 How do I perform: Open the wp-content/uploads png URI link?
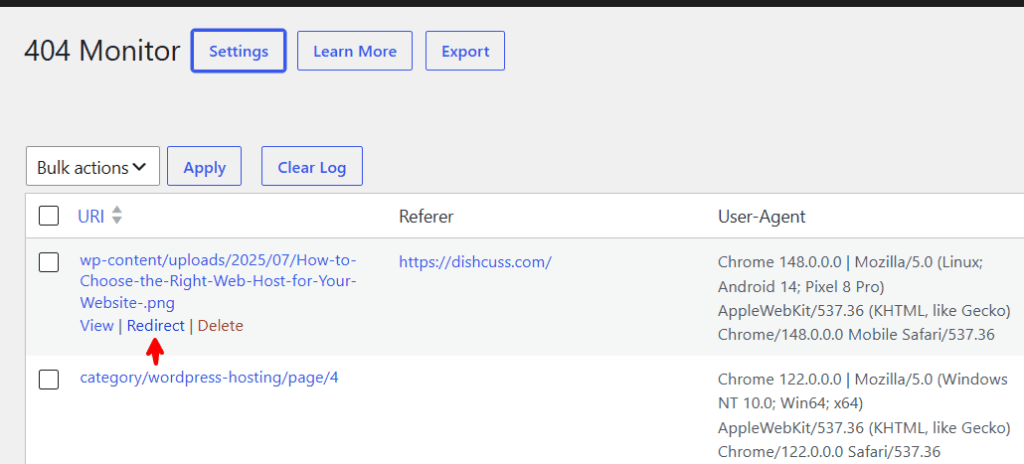(x=218, y=282)
